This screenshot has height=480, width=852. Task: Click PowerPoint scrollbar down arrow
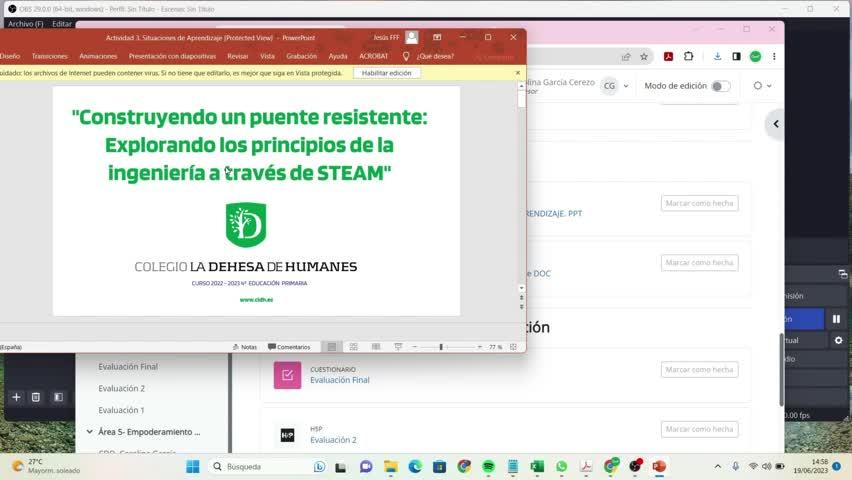click(x=522, y=288)
